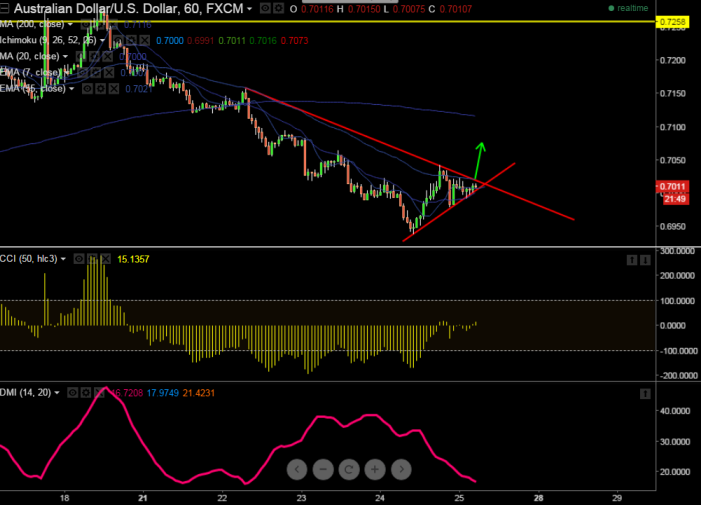Delete the EMA (35, close) indicator
This screenshot has height=505, width=701.
point(114,88)
